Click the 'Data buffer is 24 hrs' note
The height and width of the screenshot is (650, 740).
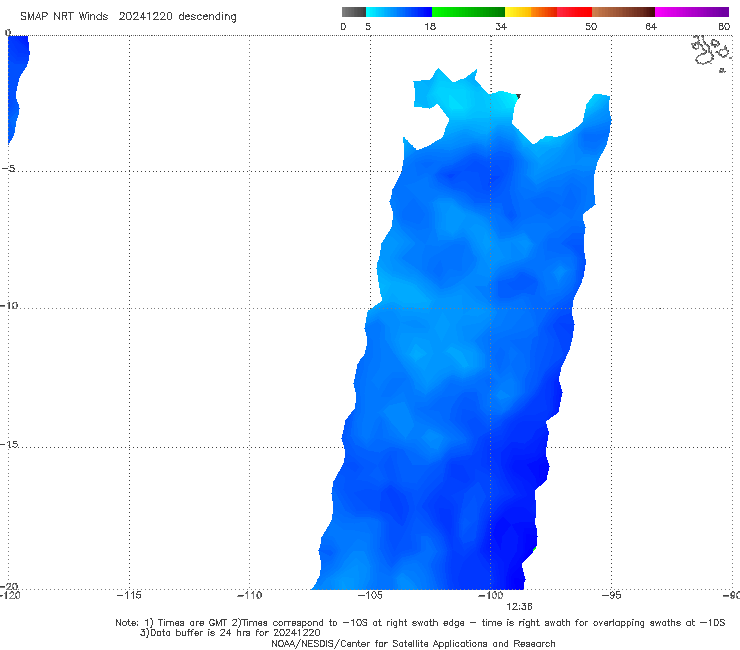pyautogui.click(x=230, y=633)
